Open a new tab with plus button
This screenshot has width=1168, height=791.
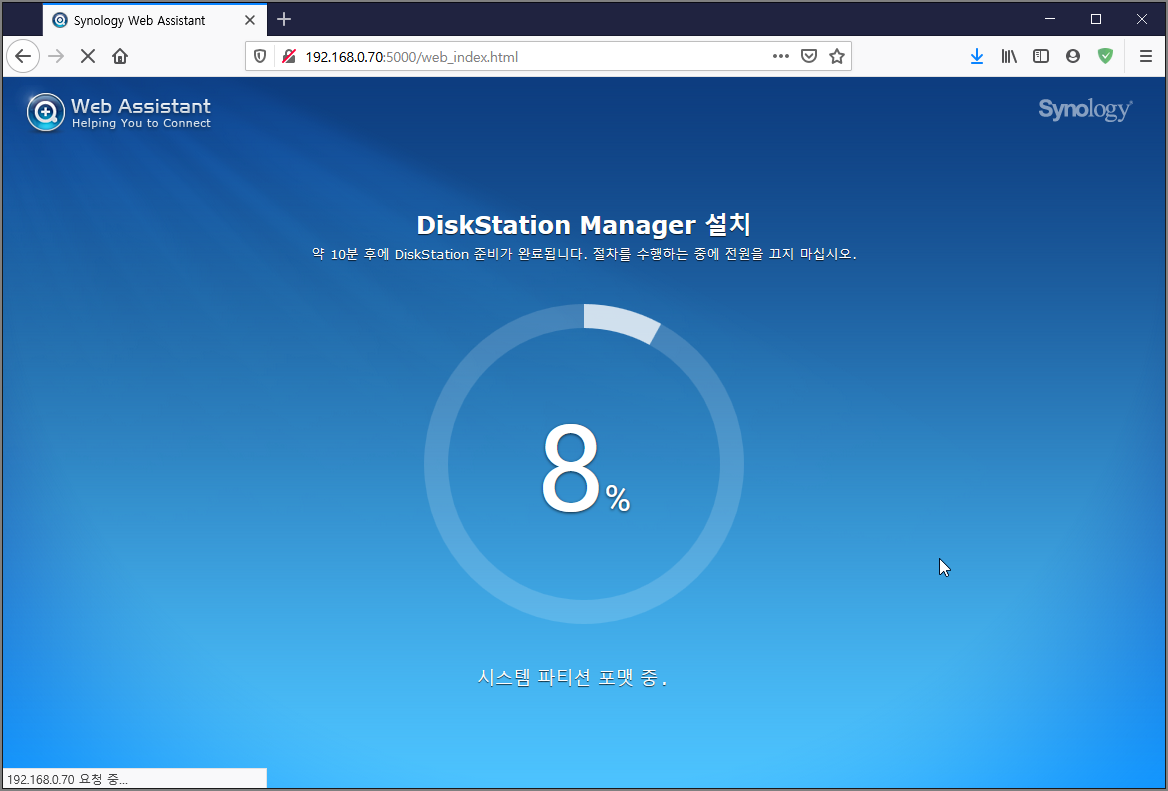tap(284, 20)
